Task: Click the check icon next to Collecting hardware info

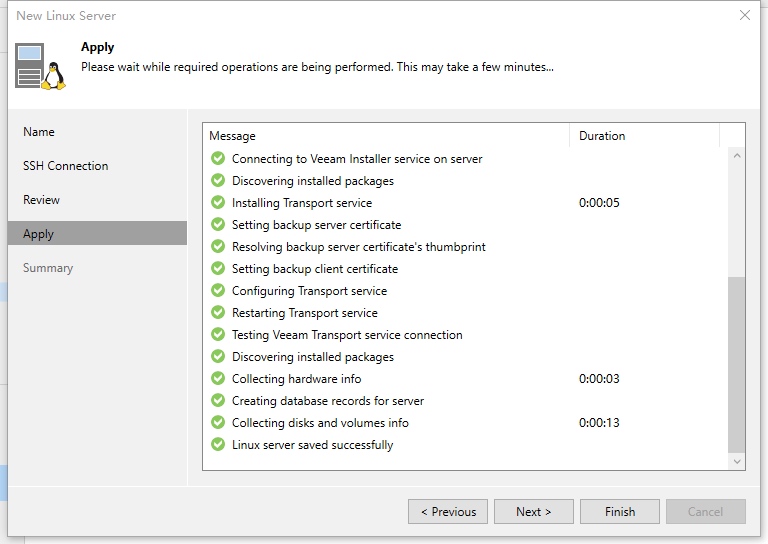Action: tap(218, 378)
